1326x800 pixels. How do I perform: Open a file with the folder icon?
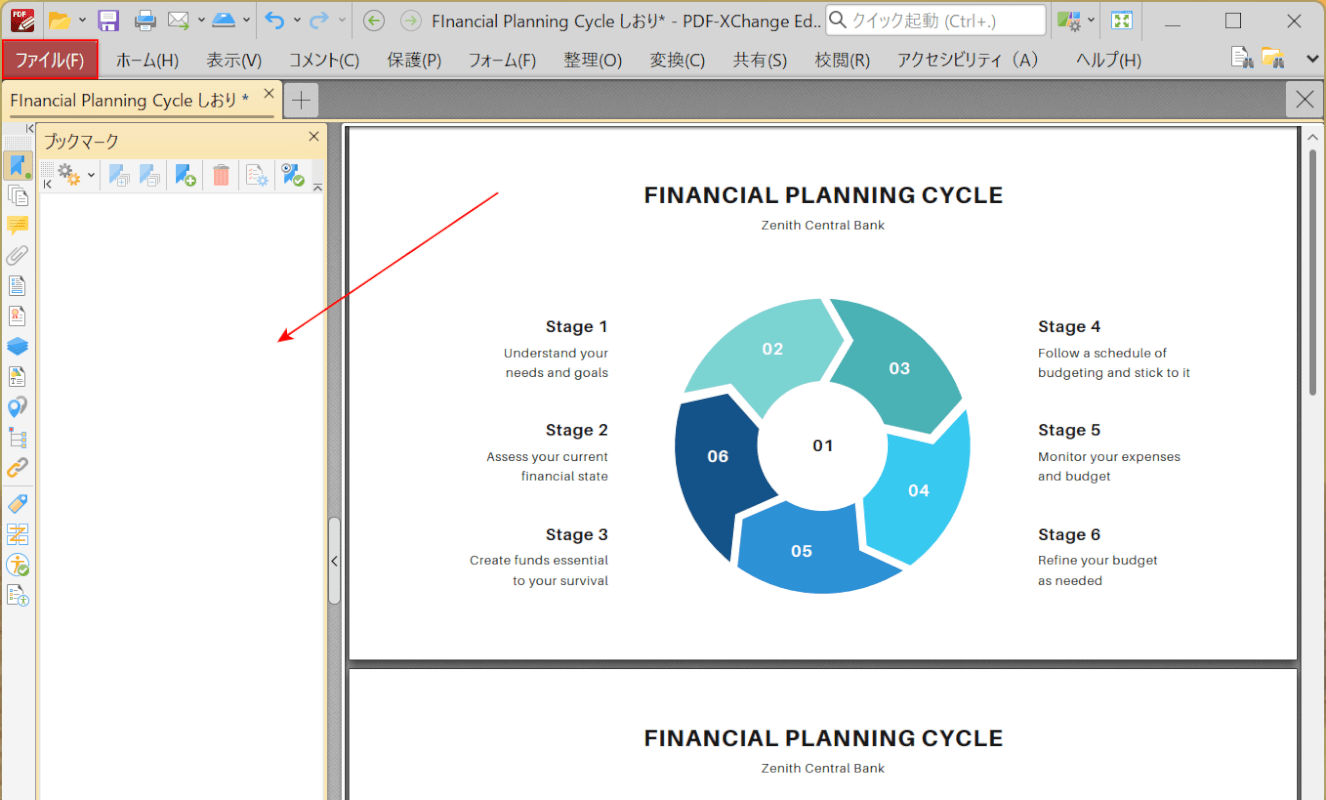pyautogui.click(x=60, y=20)
